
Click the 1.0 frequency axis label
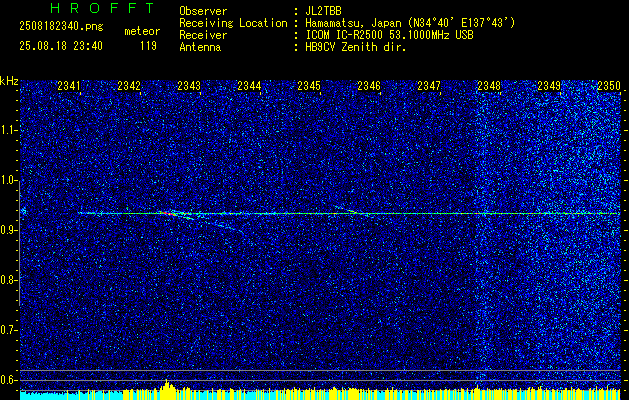point(9,180)
